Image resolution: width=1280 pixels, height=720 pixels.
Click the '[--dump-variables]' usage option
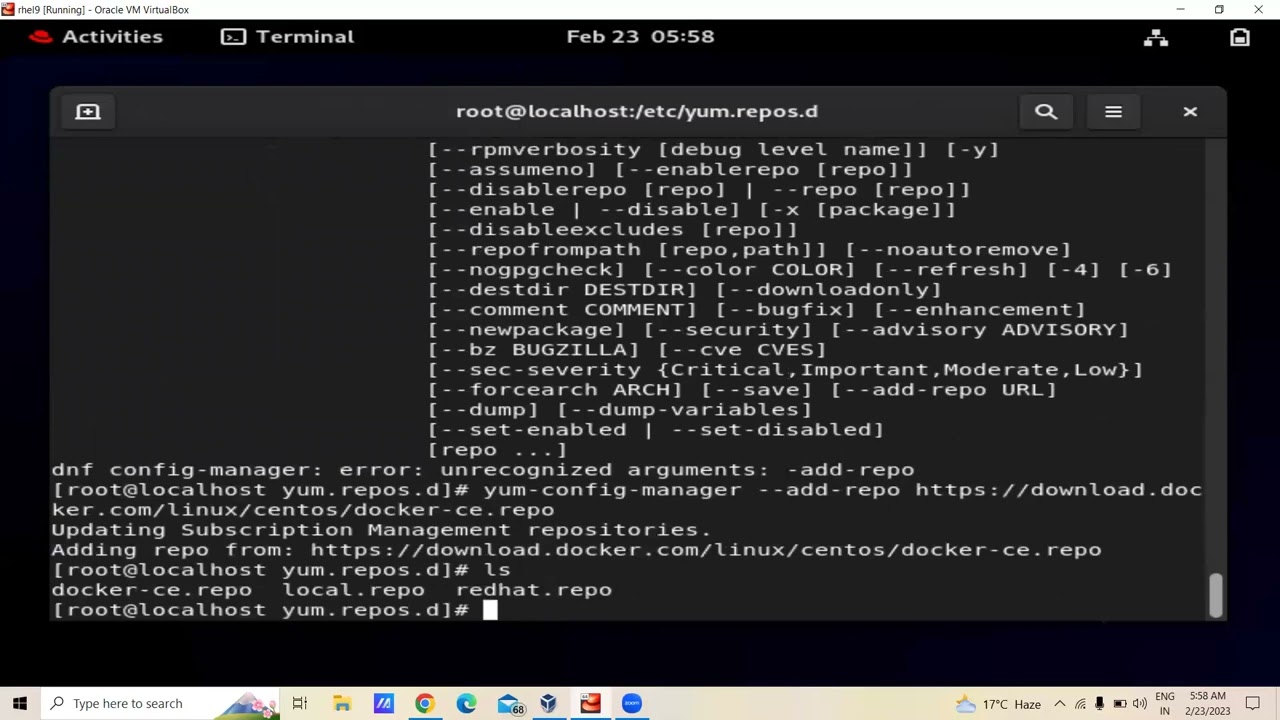click(x=684, y=410)
